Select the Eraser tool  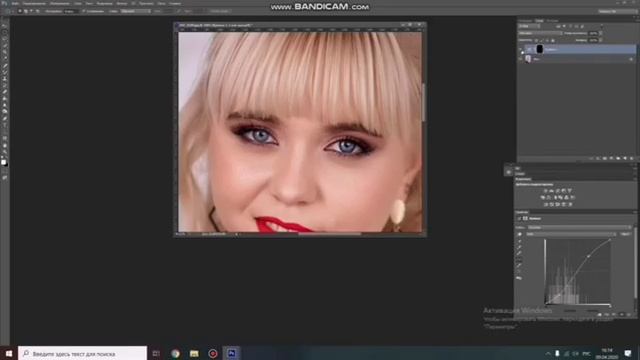click(4, 92)
